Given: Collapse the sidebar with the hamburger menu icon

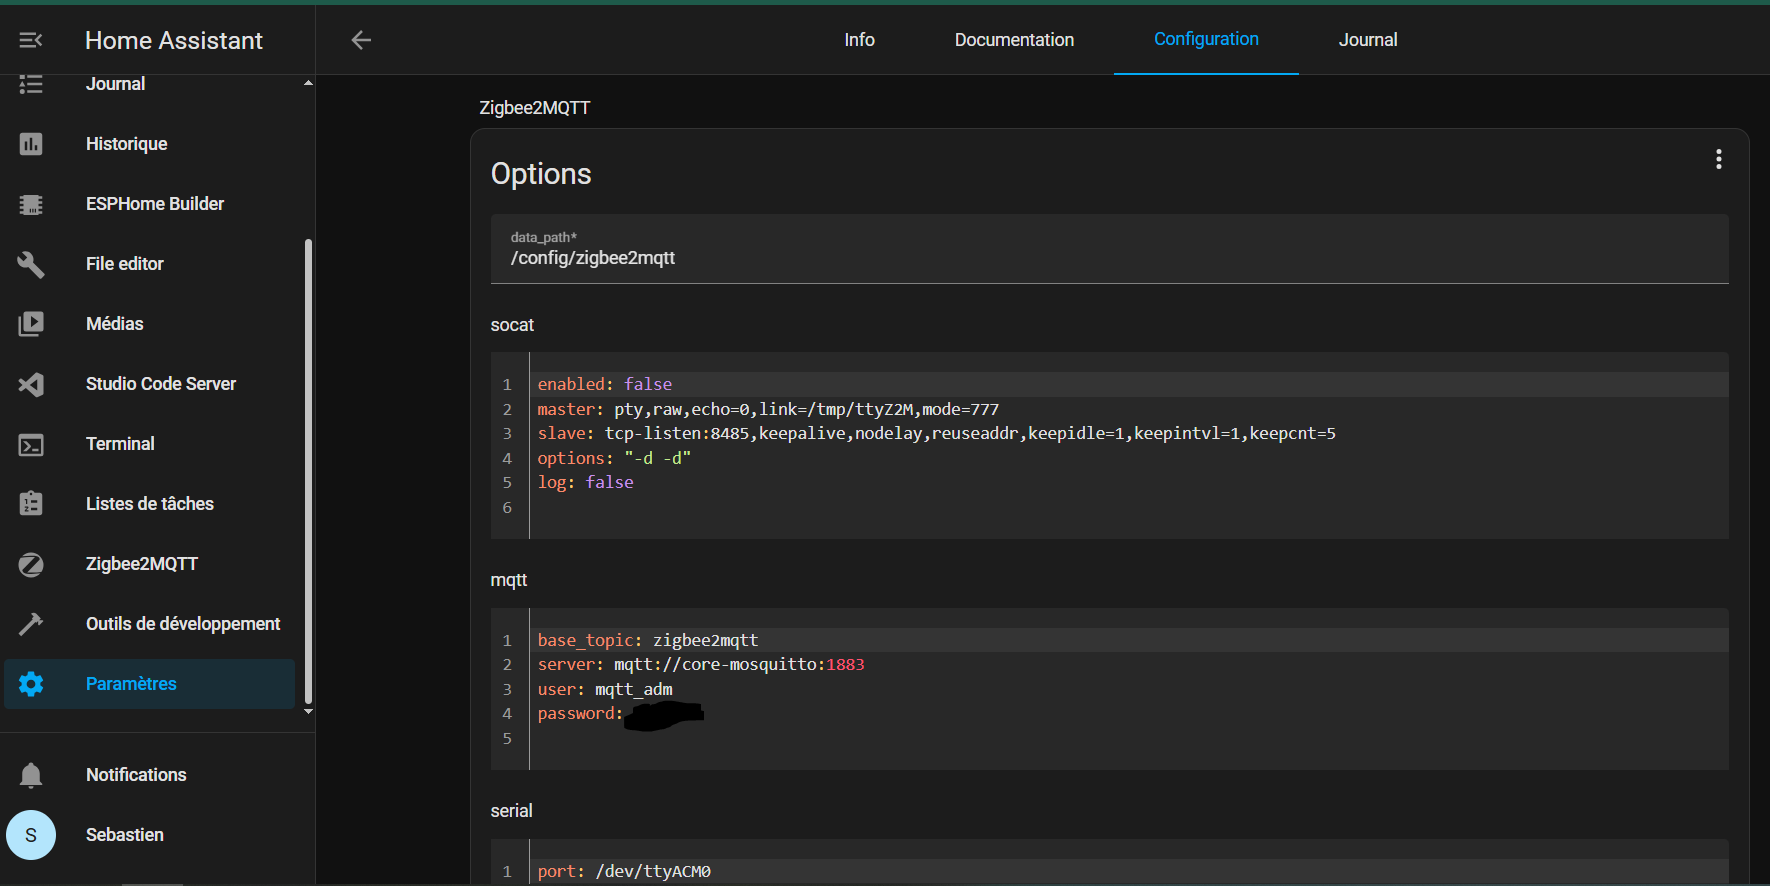Looking at the screenshot, I should (31, 40).
